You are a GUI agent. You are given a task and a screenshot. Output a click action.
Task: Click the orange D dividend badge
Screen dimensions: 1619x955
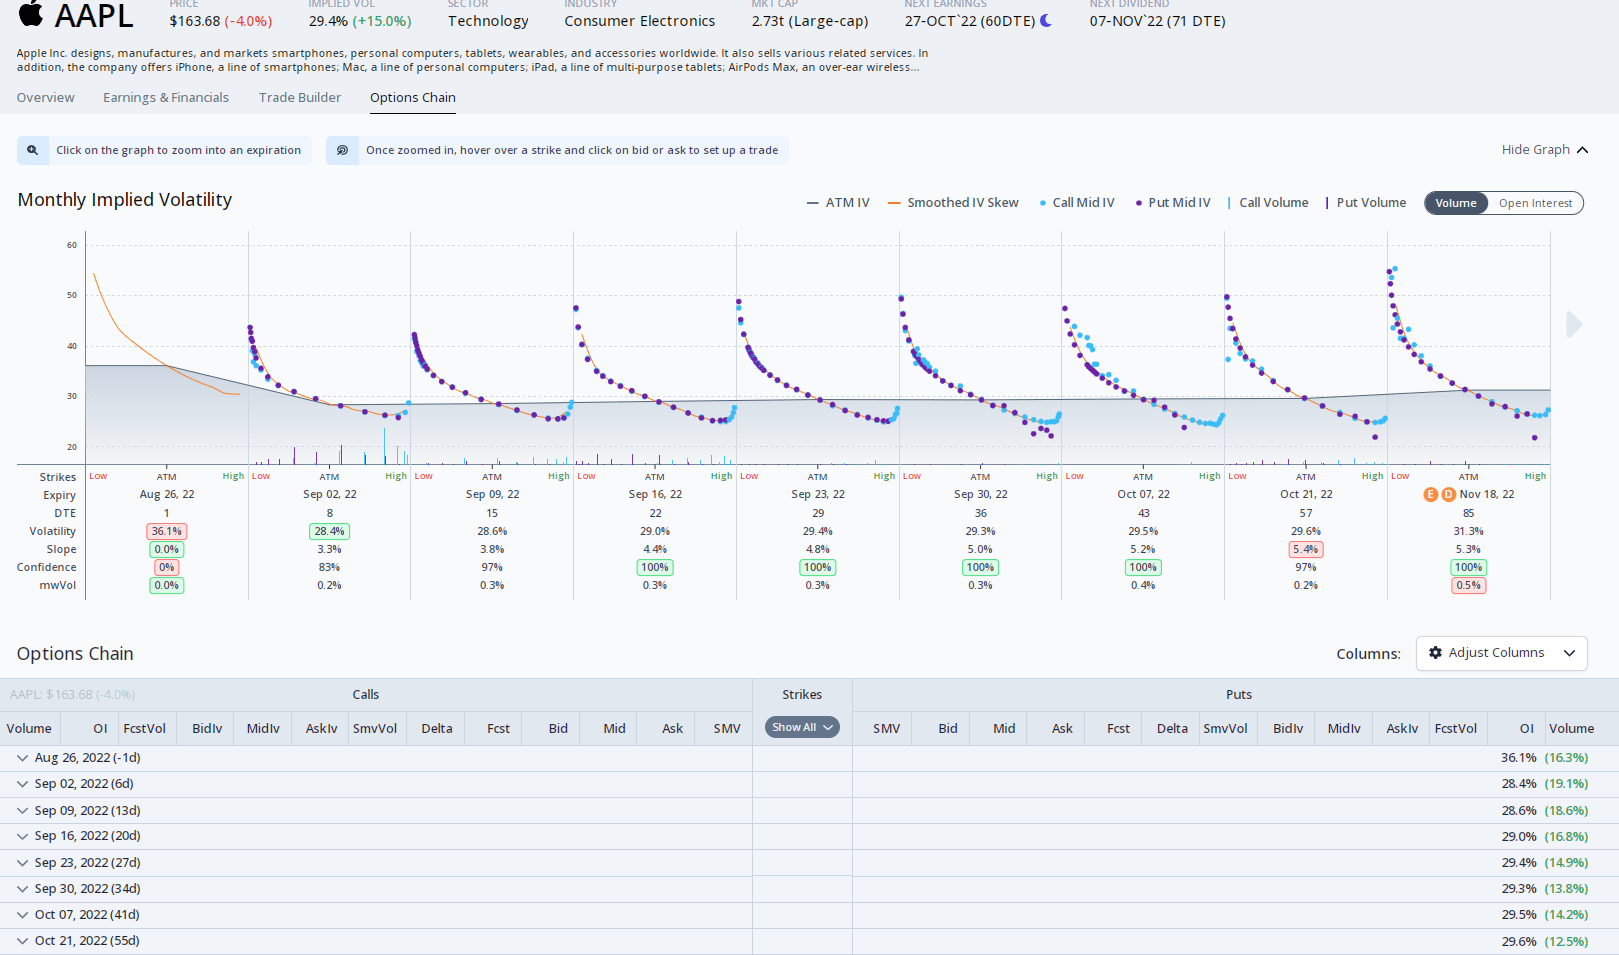(1448, 494)
